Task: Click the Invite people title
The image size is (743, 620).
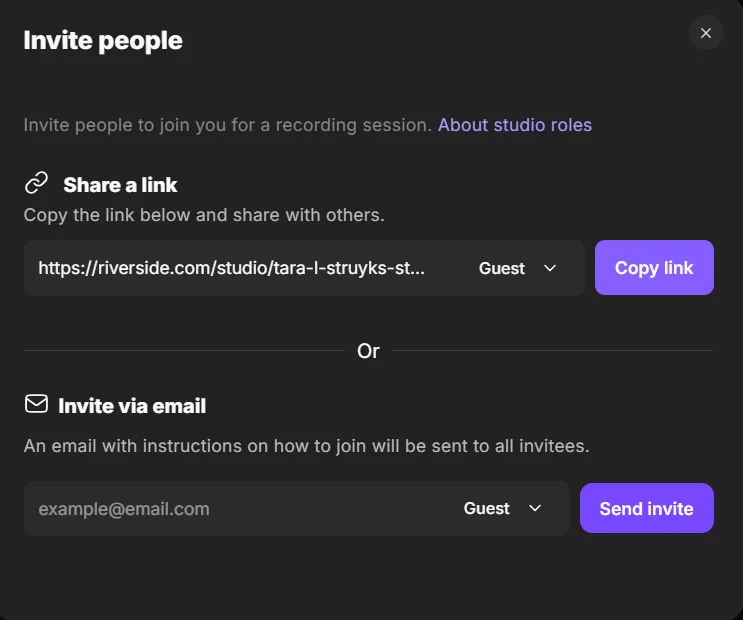Action: [x=103, y=41]
